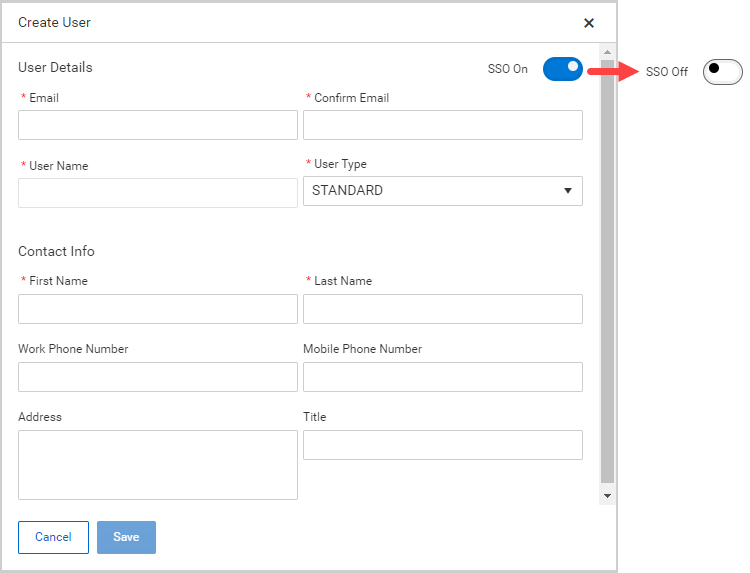Viewport: 750px width, 573px height.
Task: Focus the Work Phone Number field
Action: click(158, 377)
